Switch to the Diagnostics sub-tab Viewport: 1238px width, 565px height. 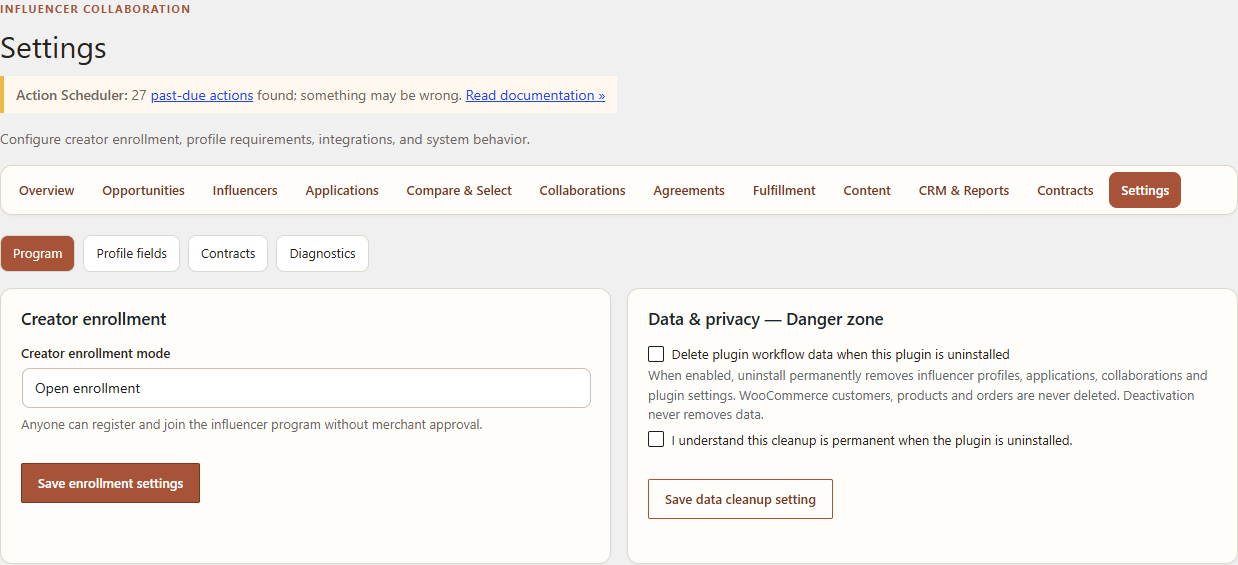tap(322, 253)
